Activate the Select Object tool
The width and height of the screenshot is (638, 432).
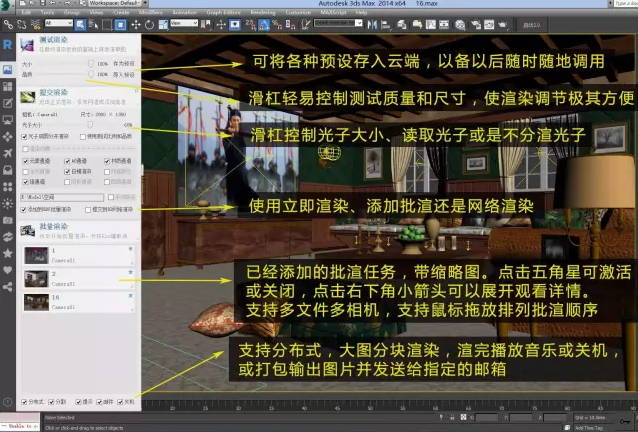80,25
